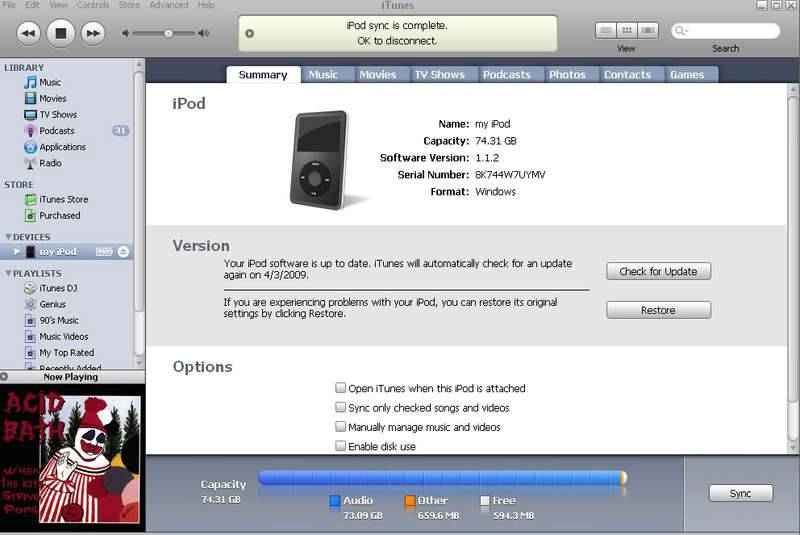This screenshot has height=535, width=800.
Task: Focus the Search input field
Action: [x=726, y=31]
